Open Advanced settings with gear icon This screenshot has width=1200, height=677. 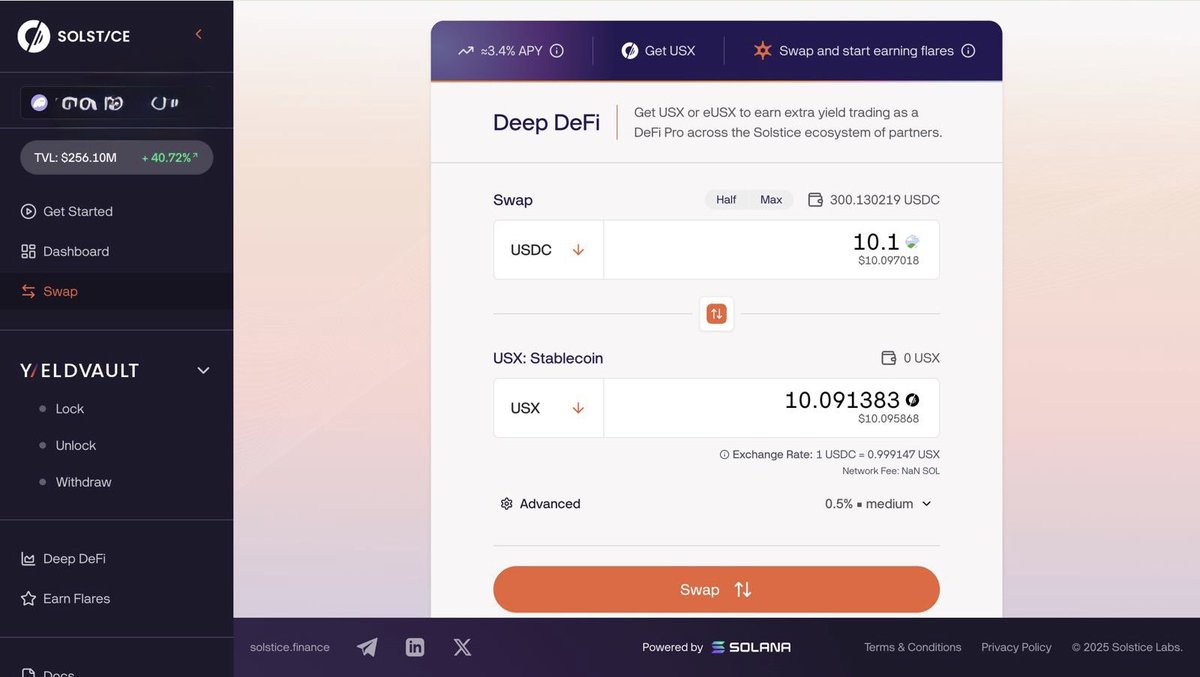[x=540, y=504]
